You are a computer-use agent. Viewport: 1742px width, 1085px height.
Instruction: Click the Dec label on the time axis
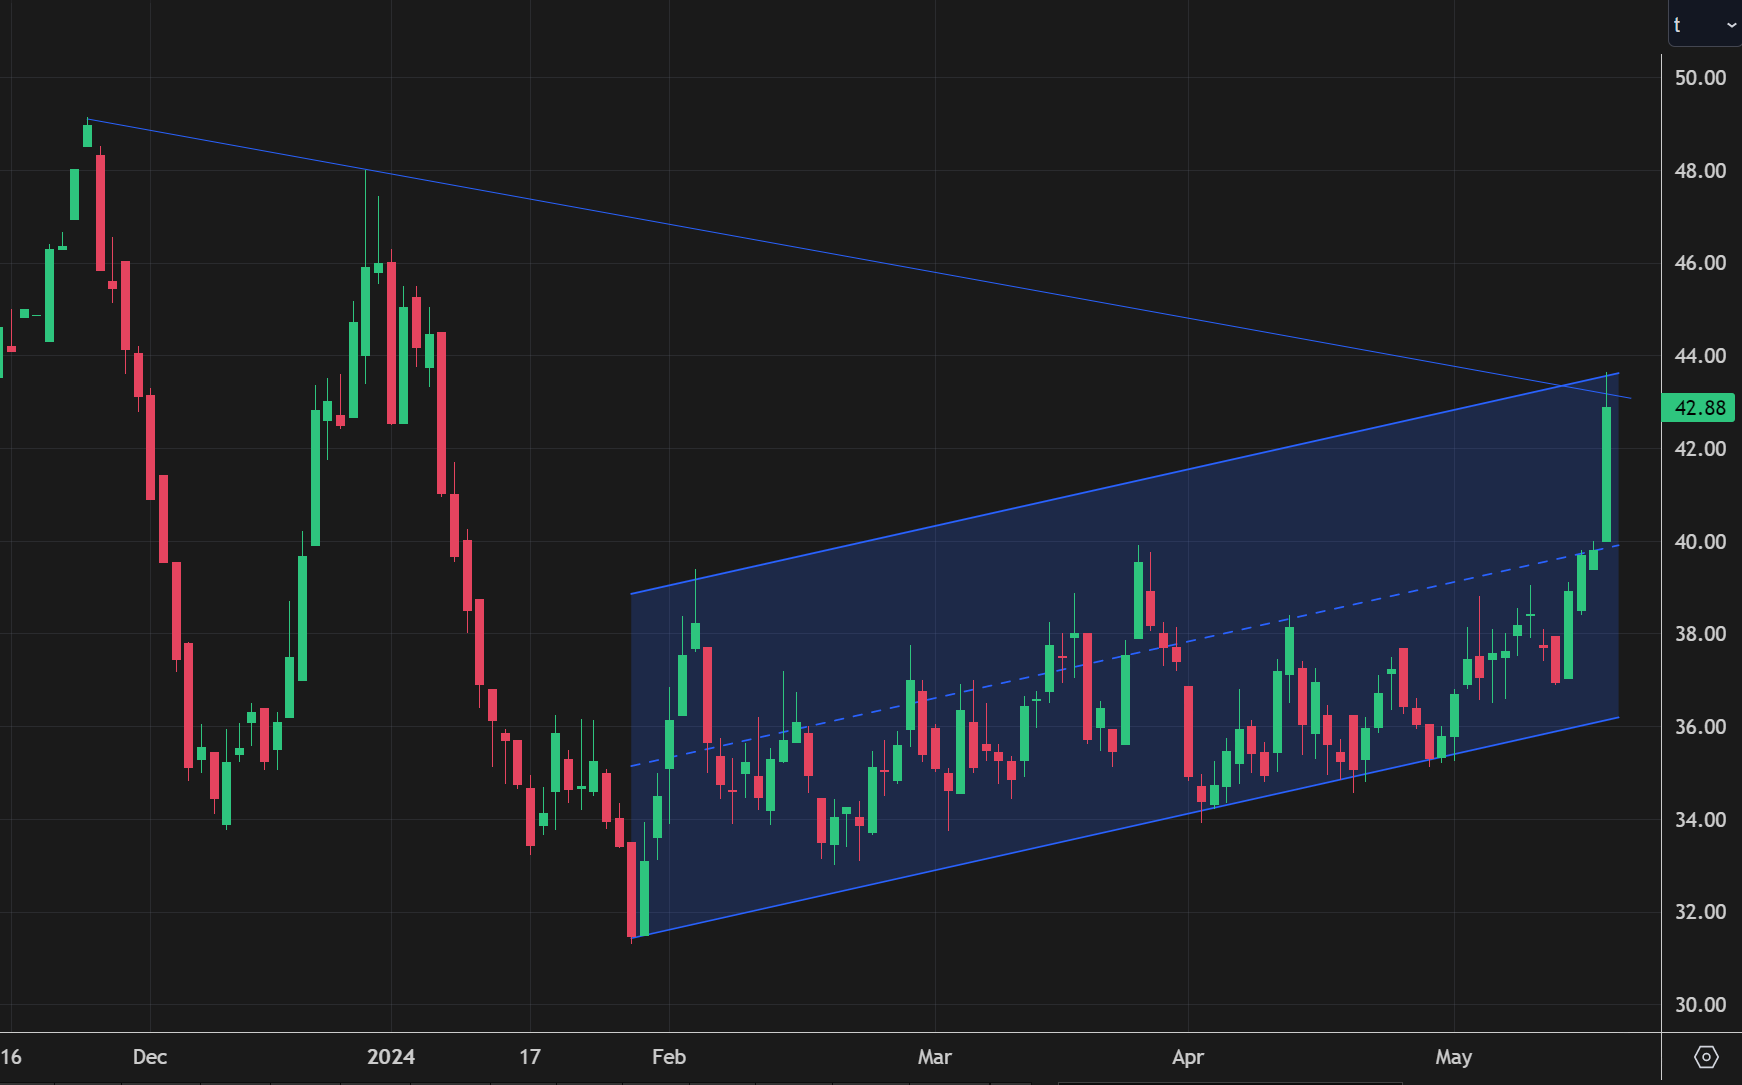click(150, 1057)
